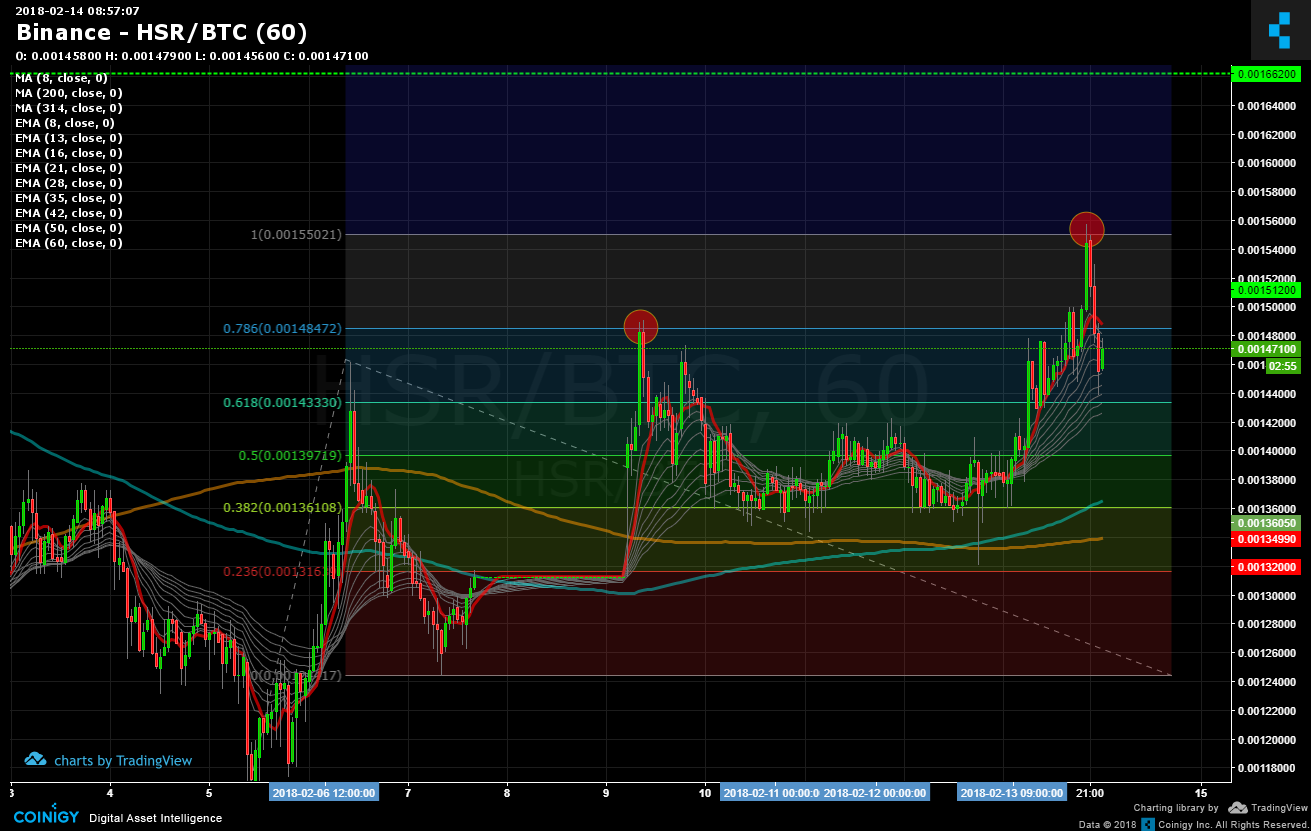Click the red price tag 0.00134990
This screenshot has width=1311, height=831.
coord(1266,539)
